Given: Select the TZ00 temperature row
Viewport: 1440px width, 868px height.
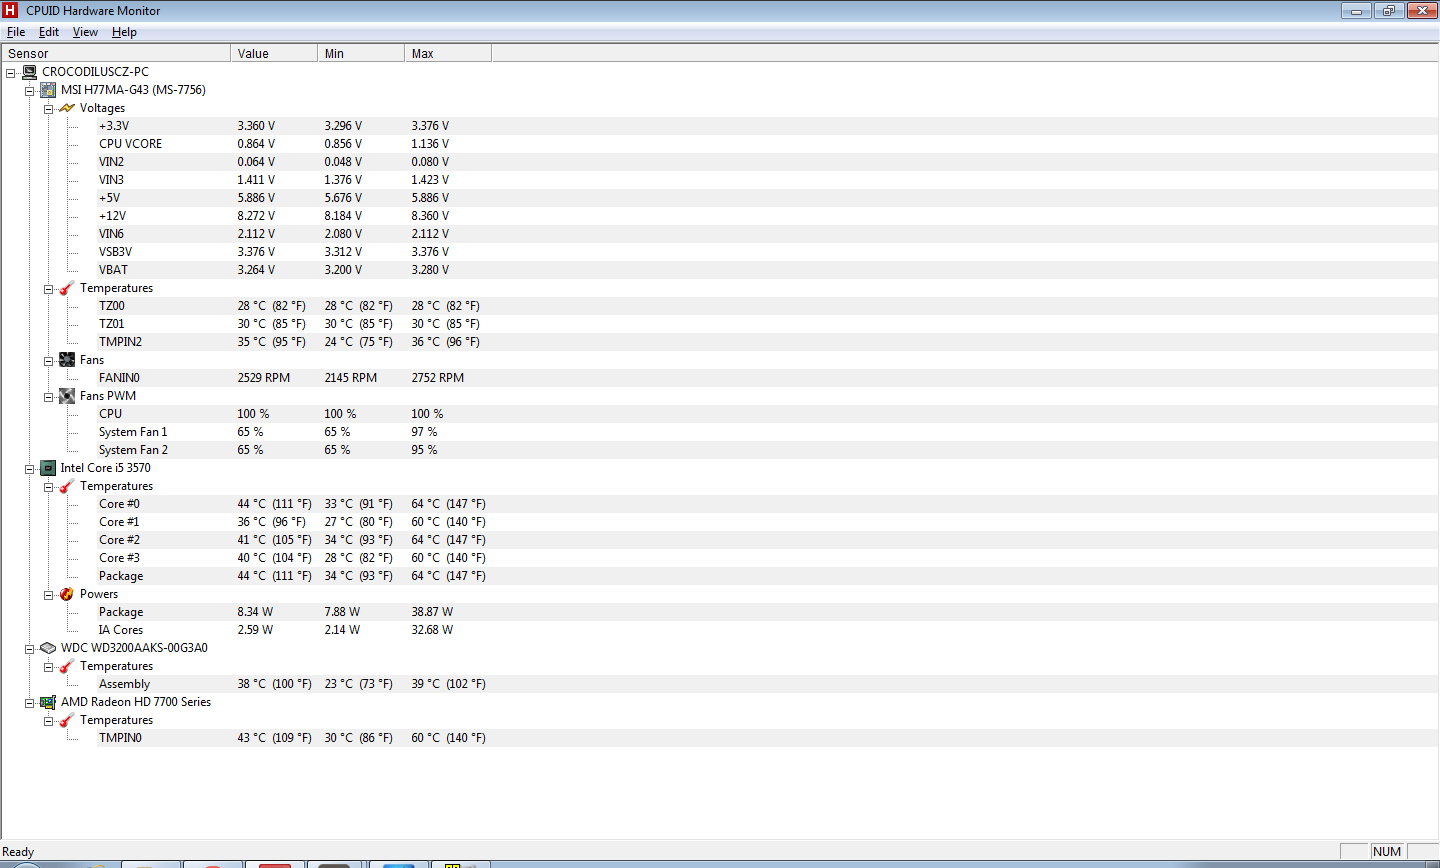Looking at the screenshot, I should [x=767, y=306].
